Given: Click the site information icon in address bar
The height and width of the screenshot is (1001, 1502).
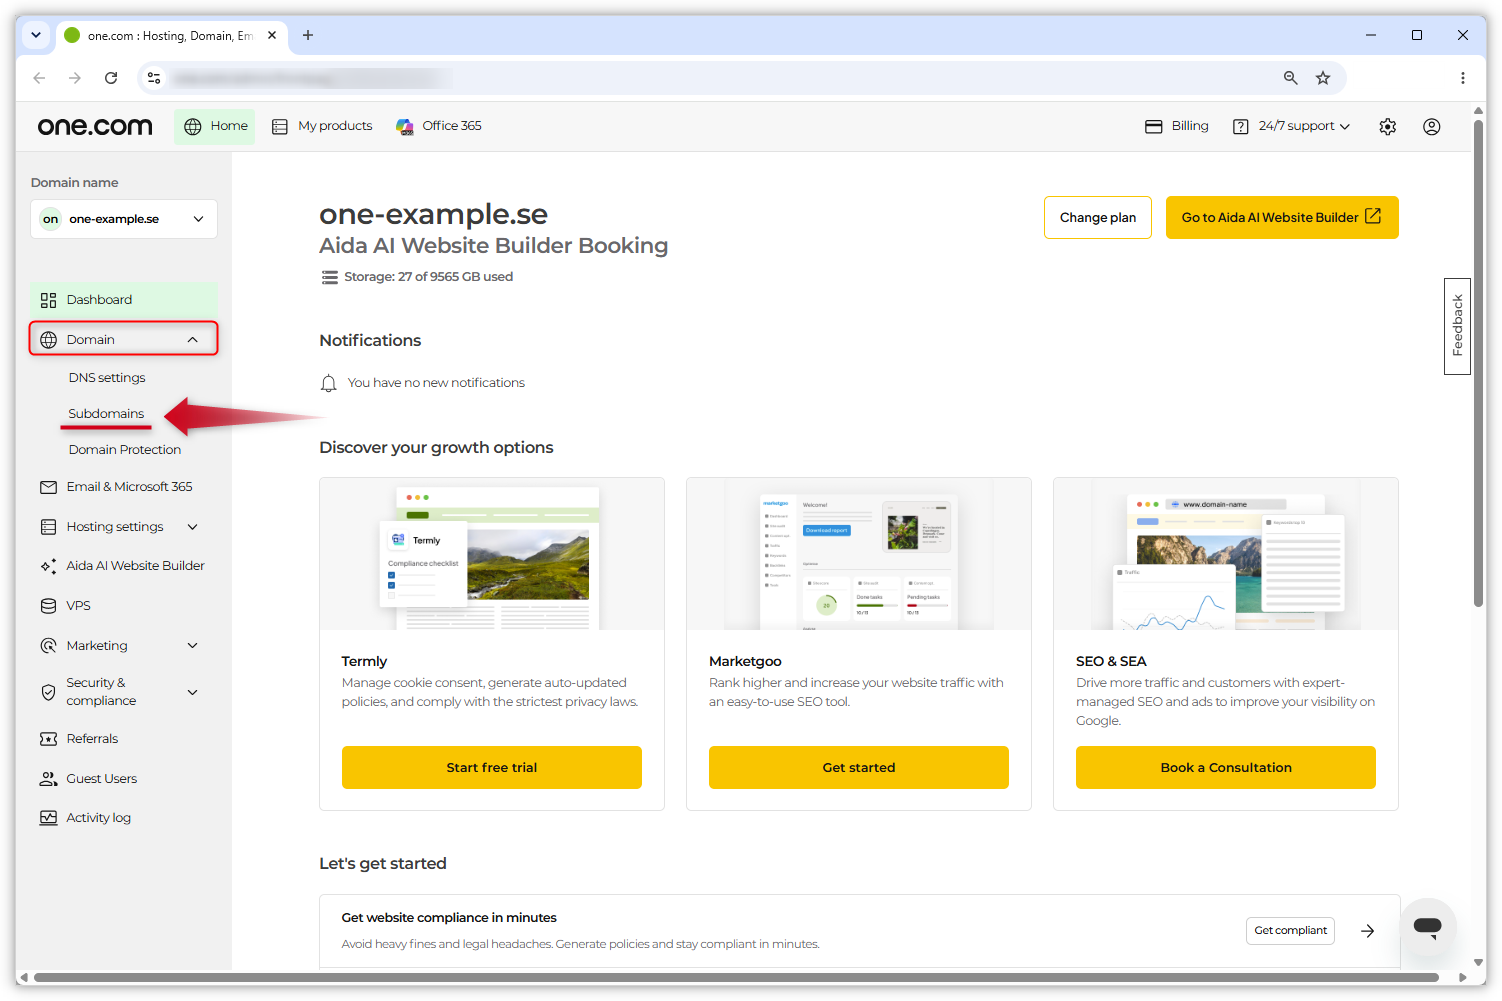Looking at the screenshot, I should click(154, 78).
